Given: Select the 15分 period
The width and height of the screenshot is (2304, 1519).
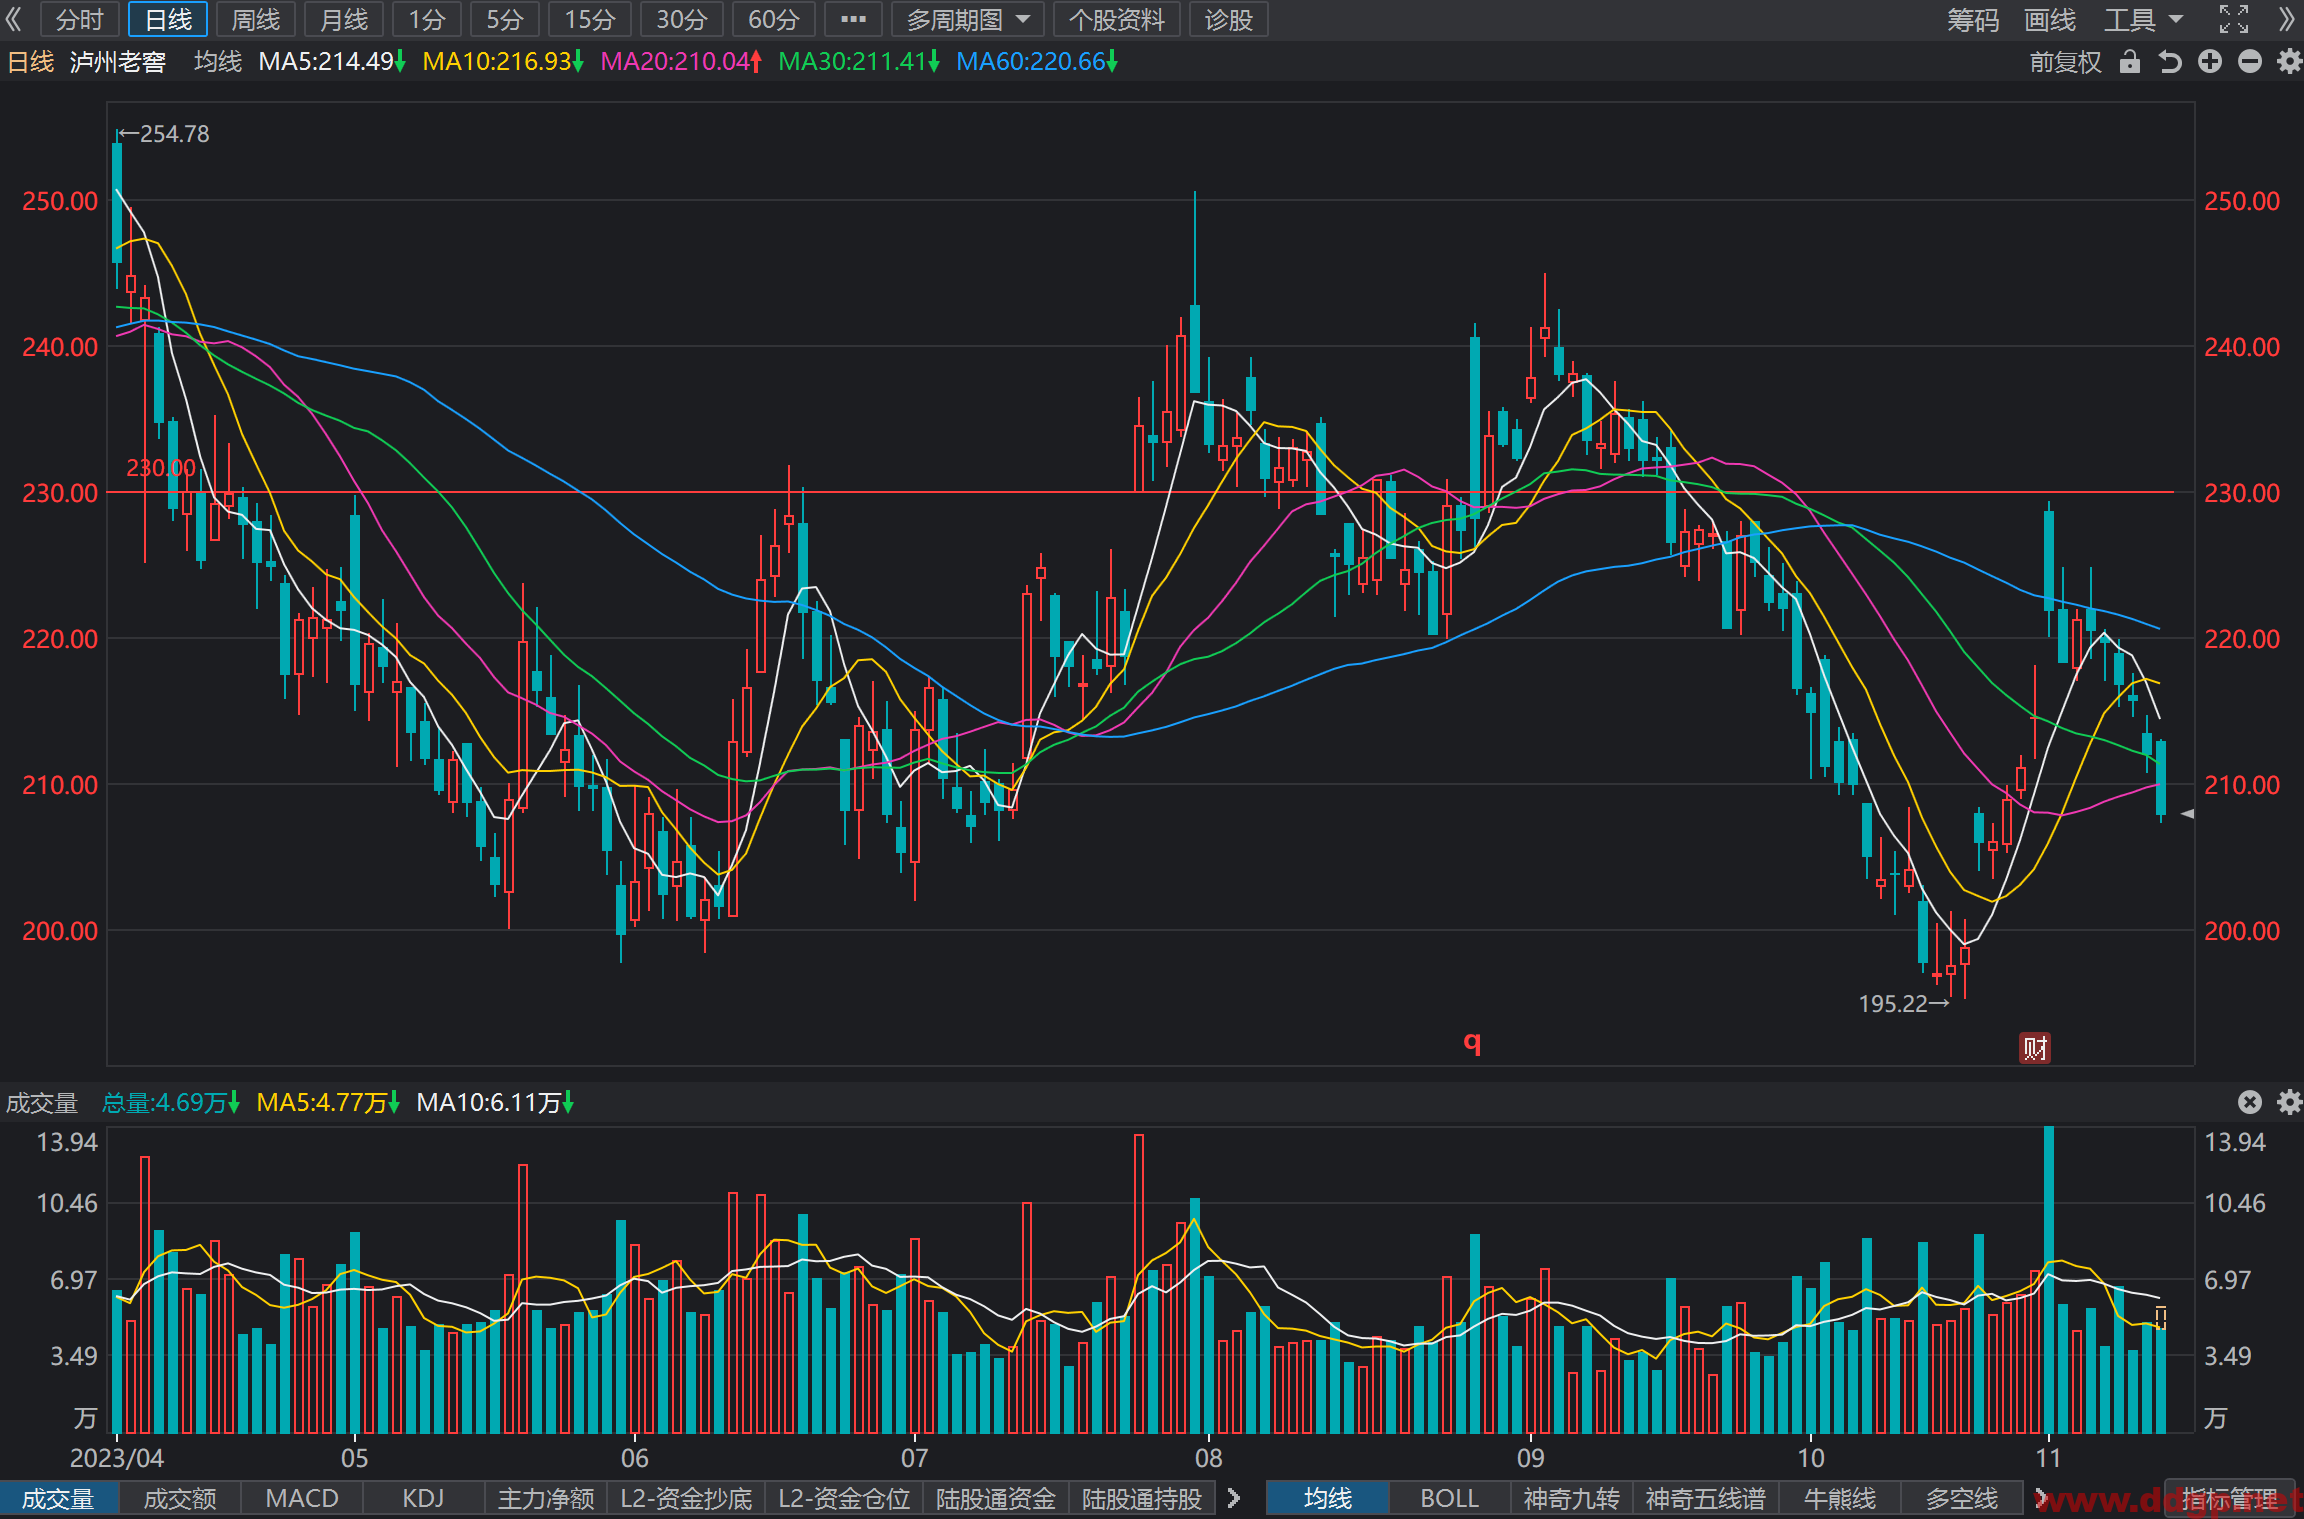Looking at the screenshot, I should 590,19.
